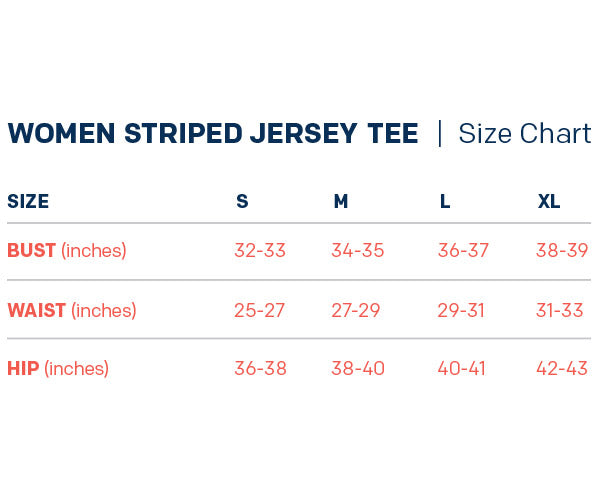Viewport: 600px width, 500px height.
Task: Click hip measurement 36-38 for size S
Action: (x=260, y=369)
